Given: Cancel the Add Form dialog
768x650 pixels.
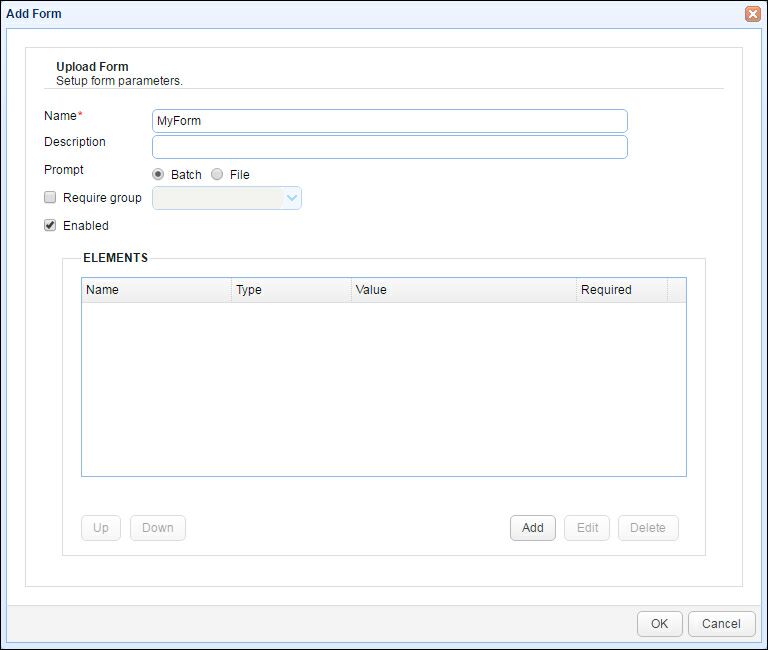Looking at the screenshot, I should [721, 624].
